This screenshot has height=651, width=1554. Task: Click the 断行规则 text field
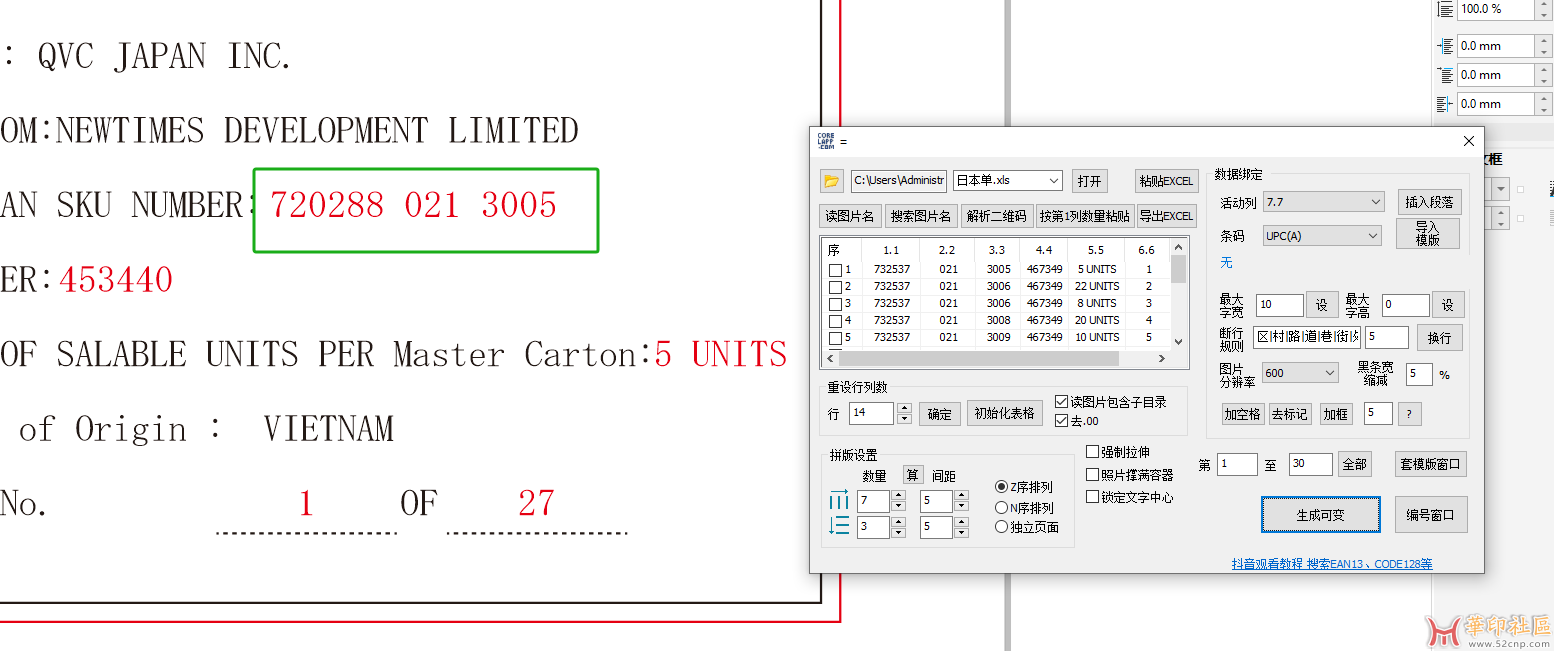point(1307,337)
